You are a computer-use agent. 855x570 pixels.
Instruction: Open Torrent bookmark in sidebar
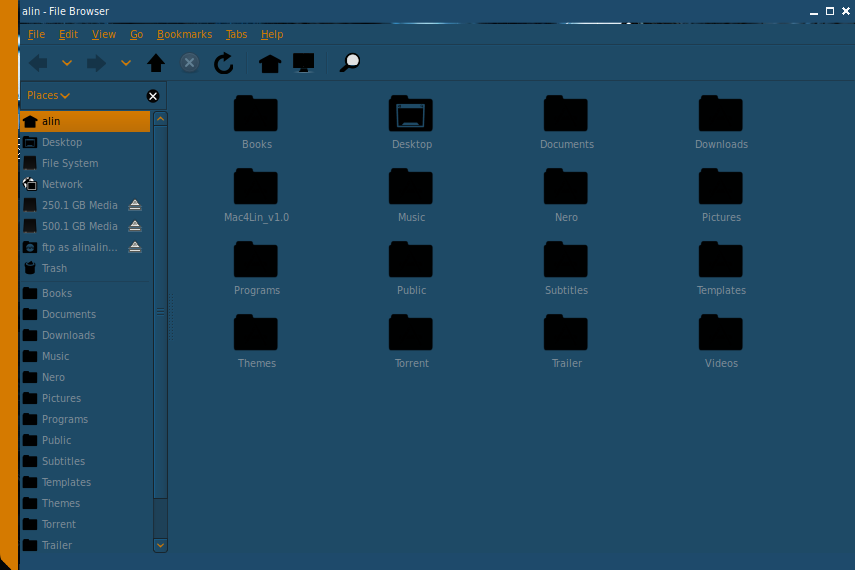[85, 524]
